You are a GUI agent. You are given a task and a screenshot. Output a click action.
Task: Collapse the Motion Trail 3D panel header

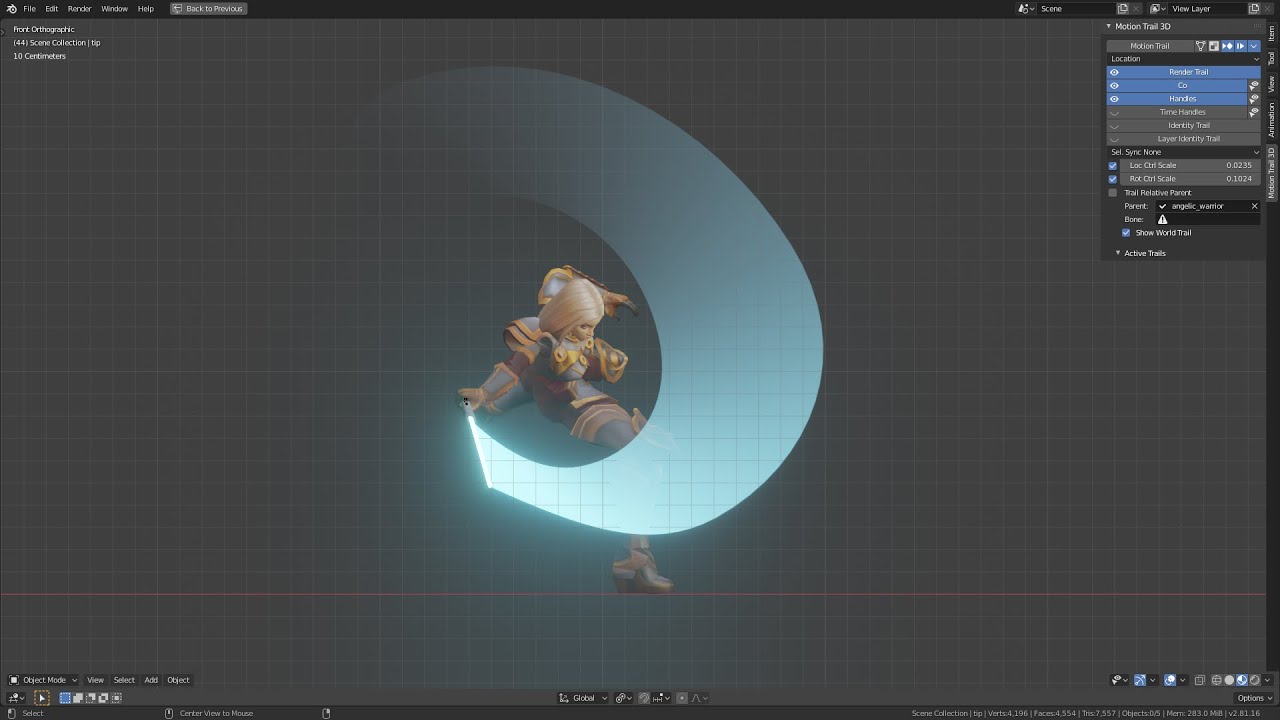point(1142,26)
